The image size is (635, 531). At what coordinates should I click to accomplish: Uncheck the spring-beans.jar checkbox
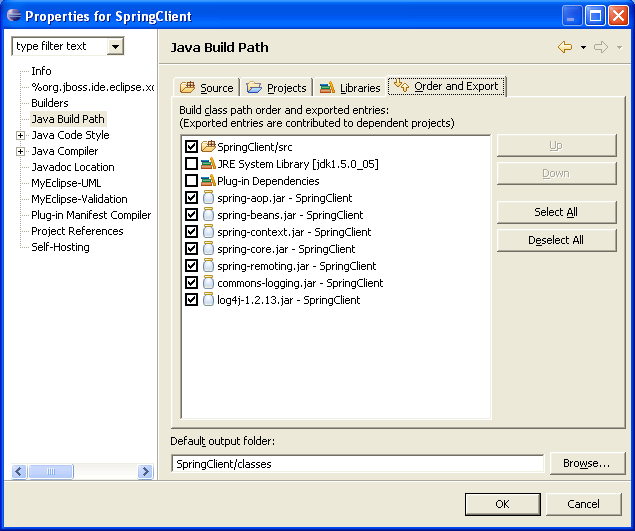[191, 214]
